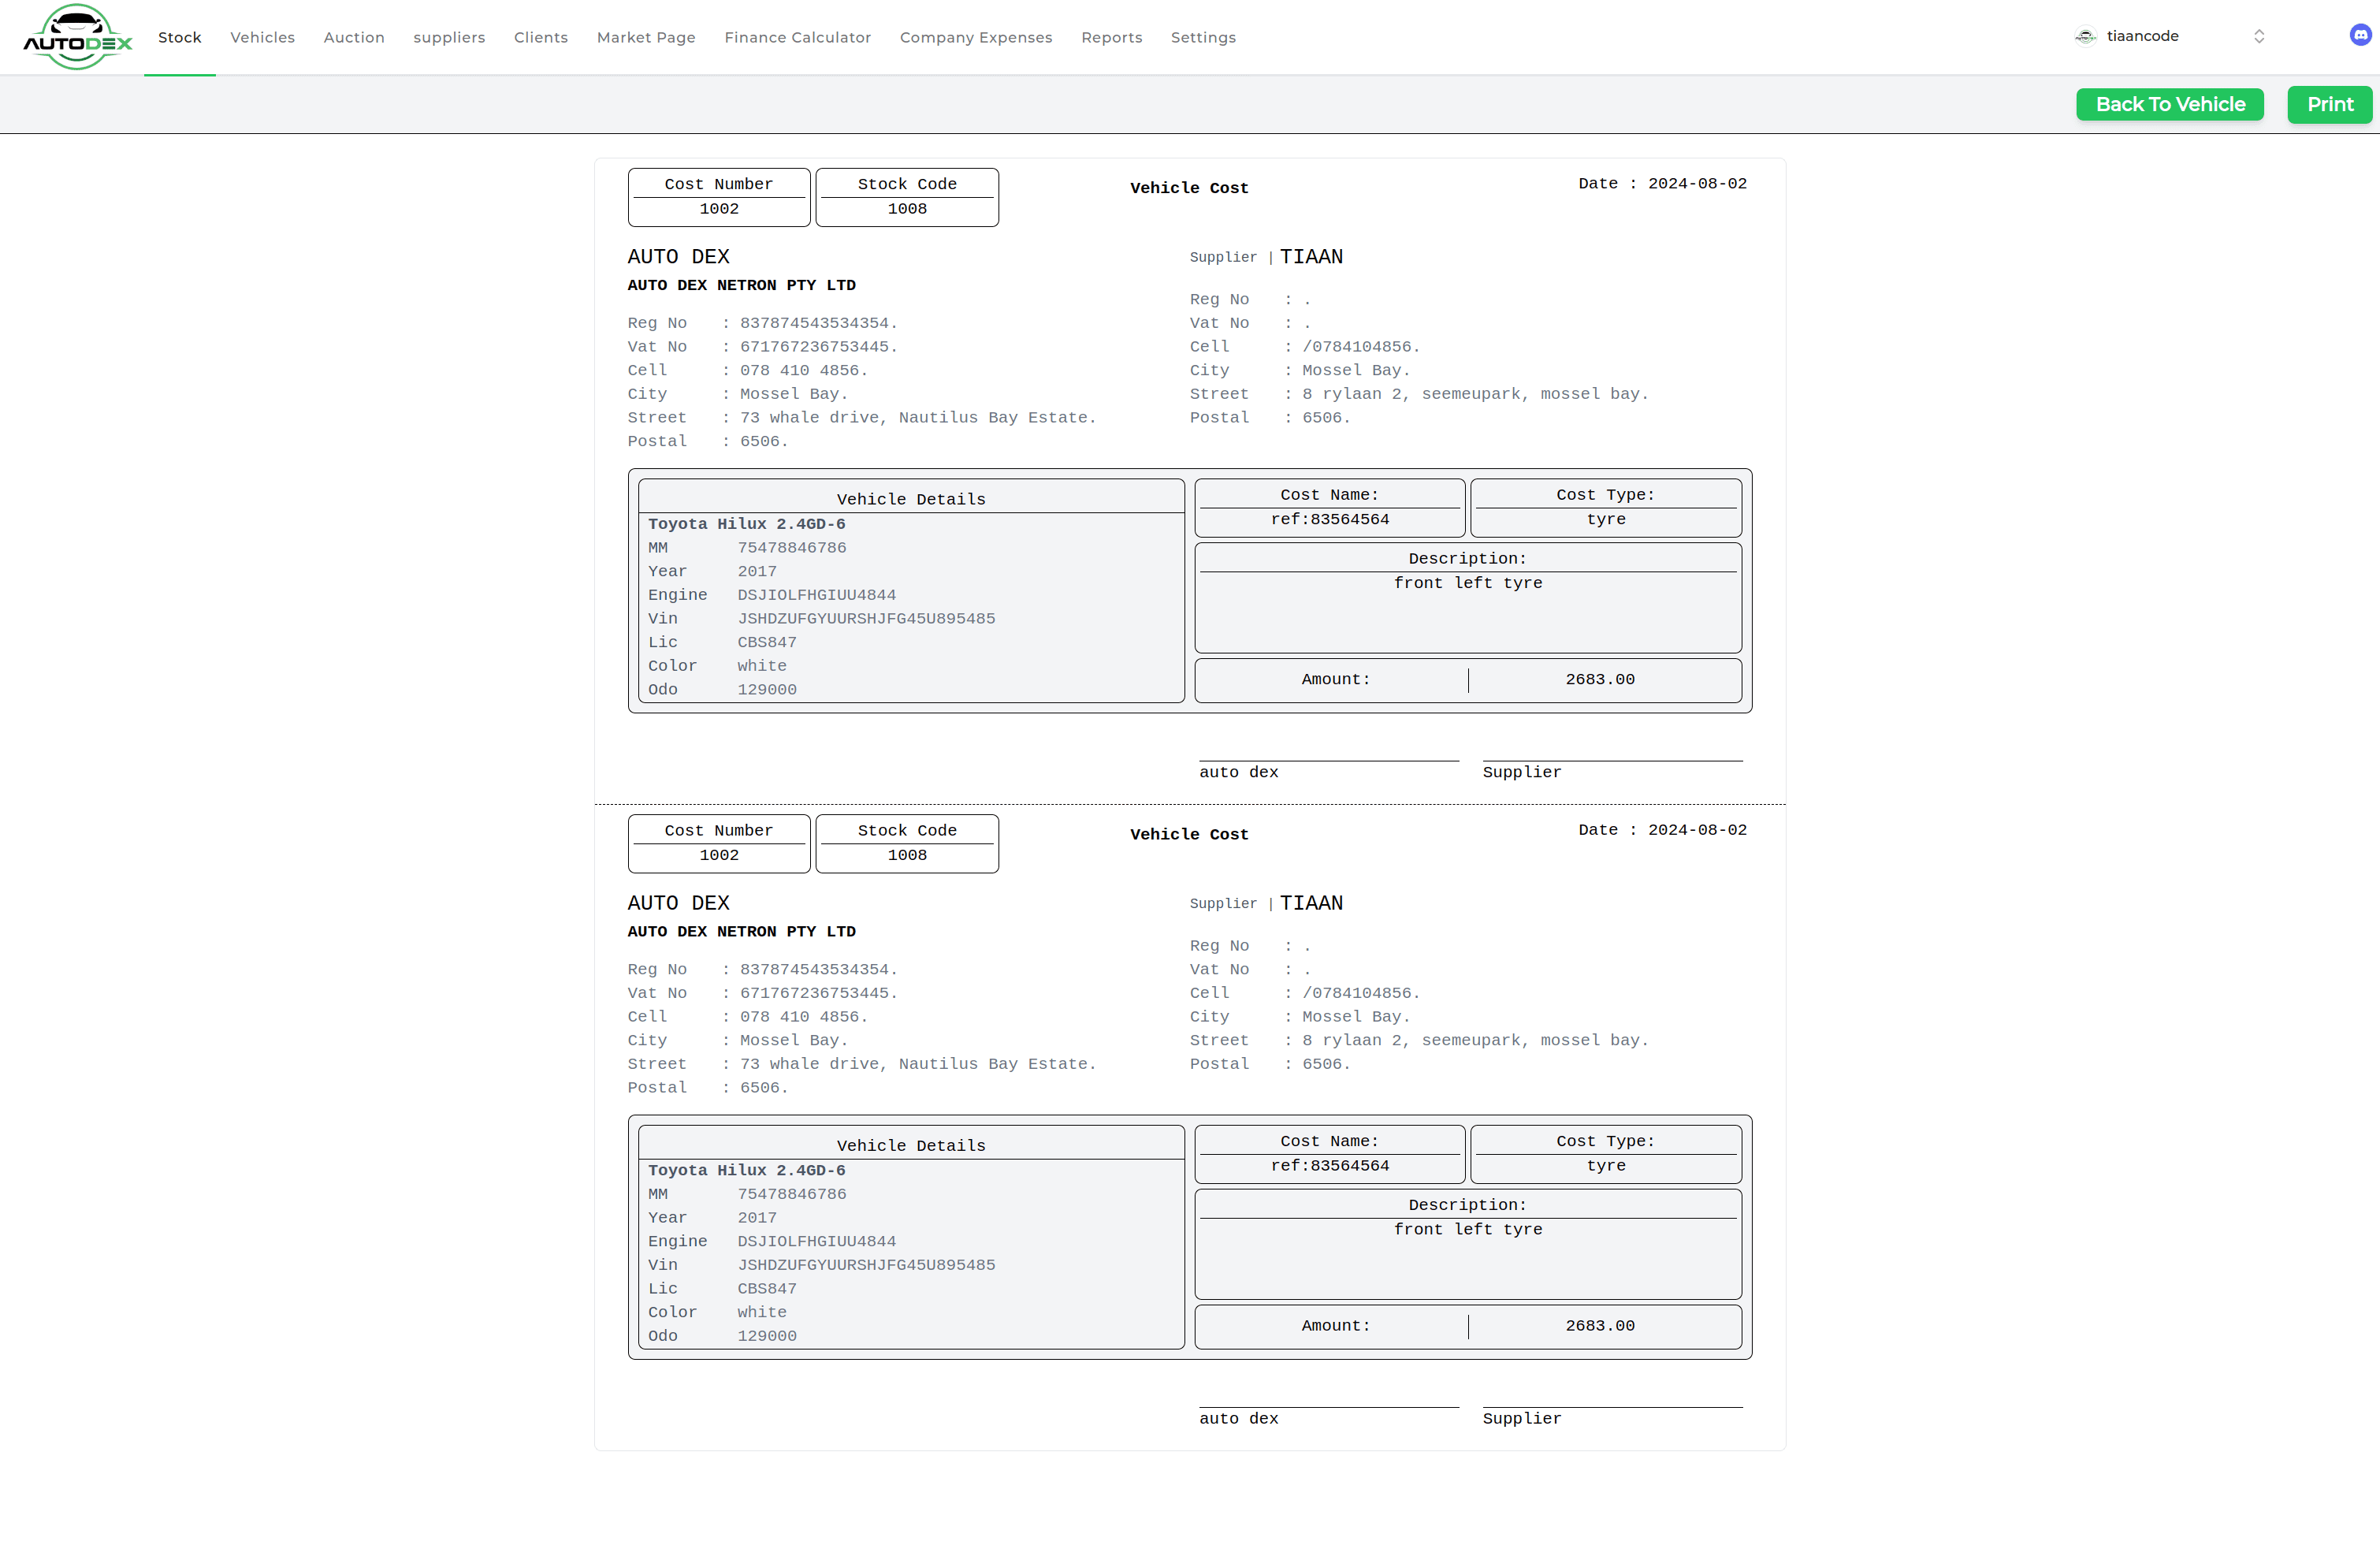Screen dimensions: 2380x1545
Task: Click Vat No 671767236753445 in the top slip
Action: click(819, 346)
